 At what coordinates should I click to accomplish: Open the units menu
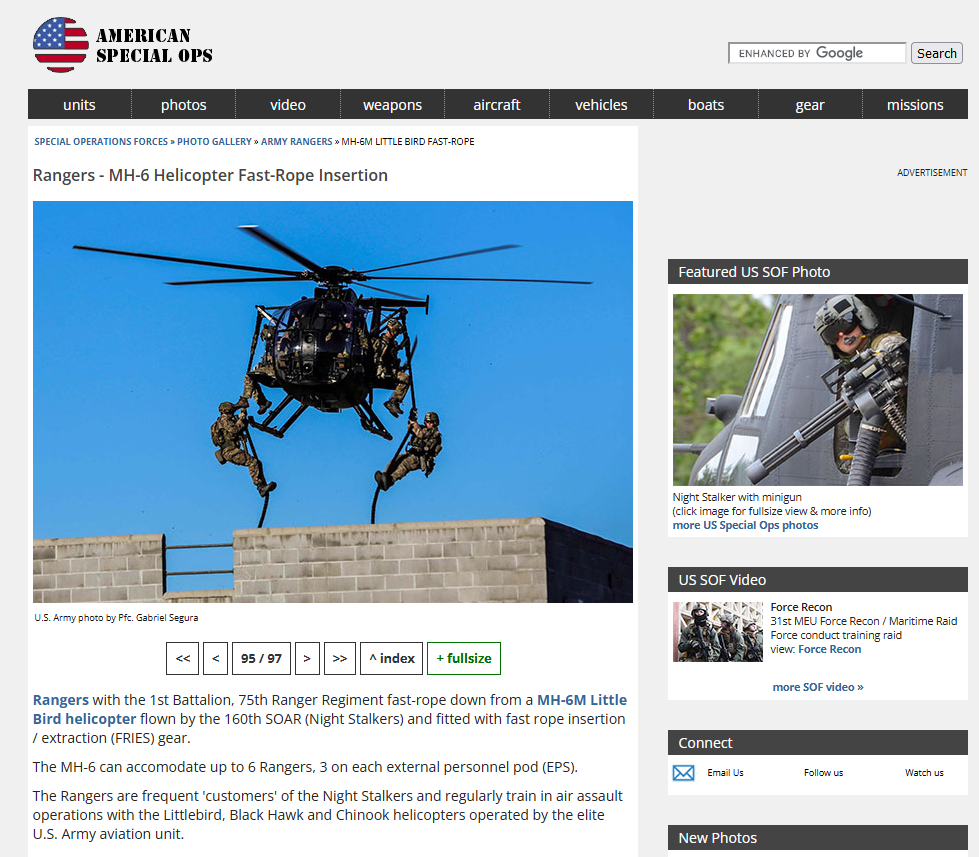point(79,104)
